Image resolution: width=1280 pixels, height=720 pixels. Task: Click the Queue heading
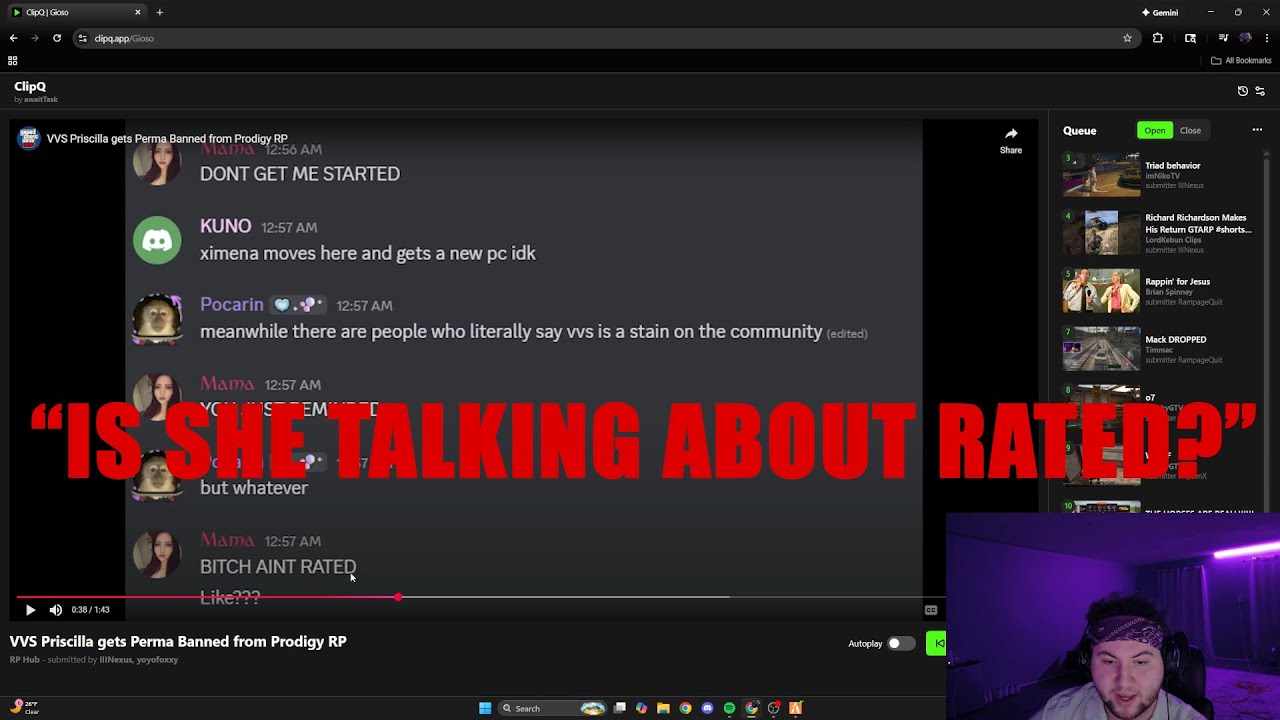coord(1080,130)
